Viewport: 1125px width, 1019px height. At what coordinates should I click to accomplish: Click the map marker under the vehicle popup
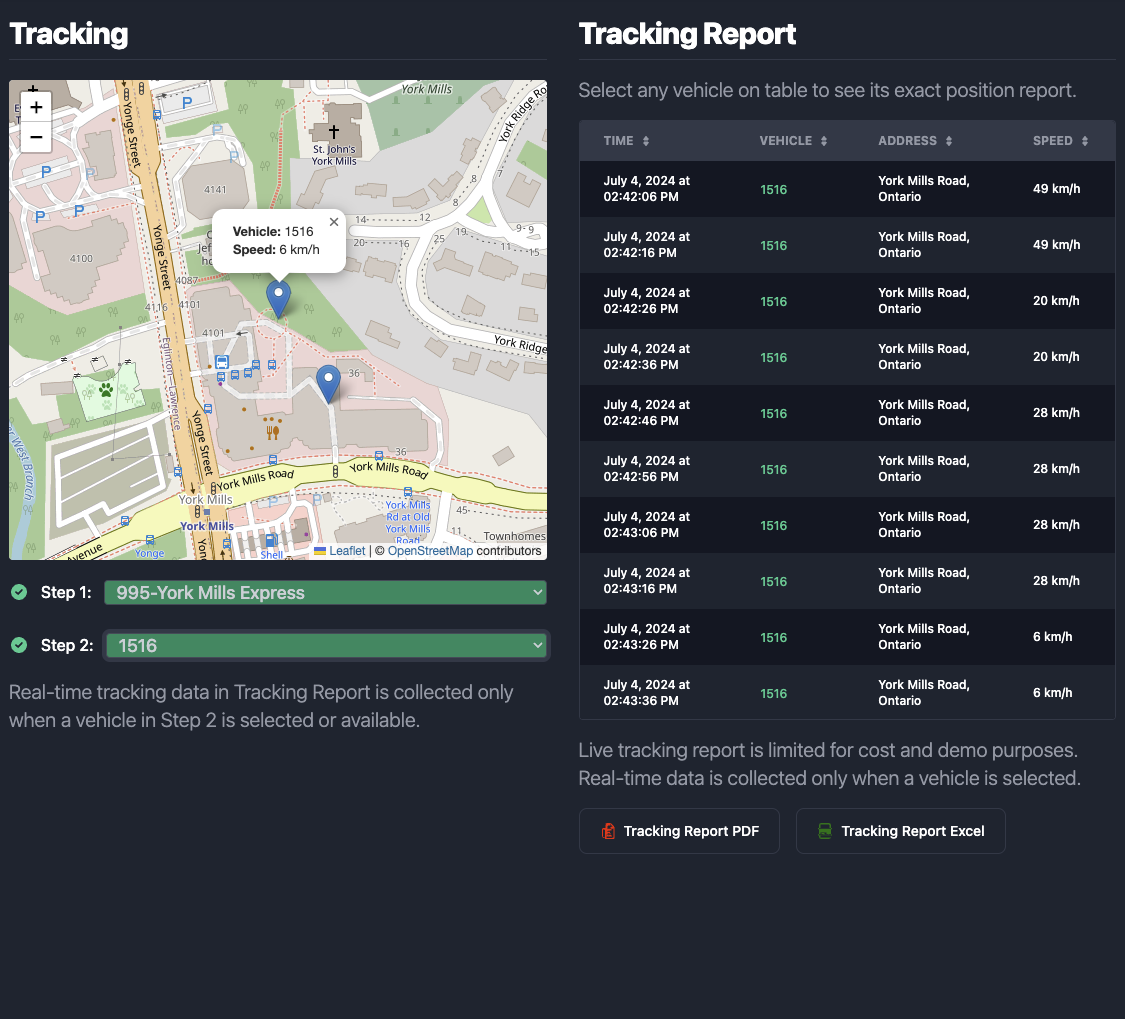(278, 299)
